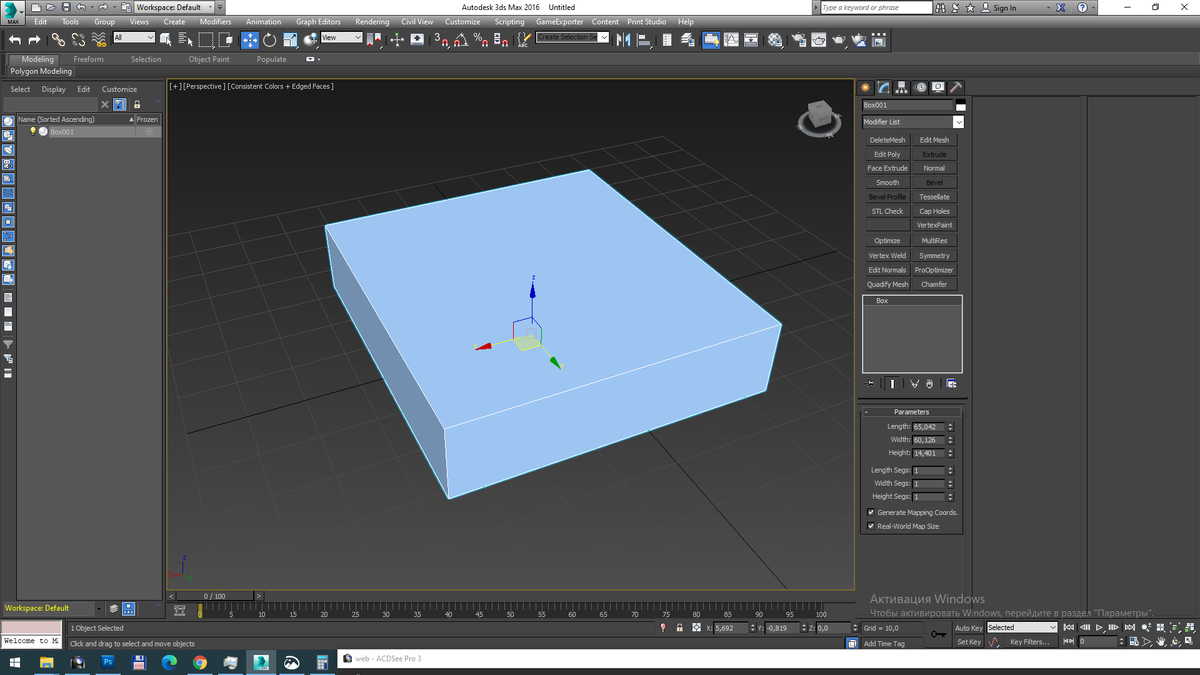Apply the Edit Poly modifier button
The height and width of the screenshot is (675, 1200).
coord(887,154)
